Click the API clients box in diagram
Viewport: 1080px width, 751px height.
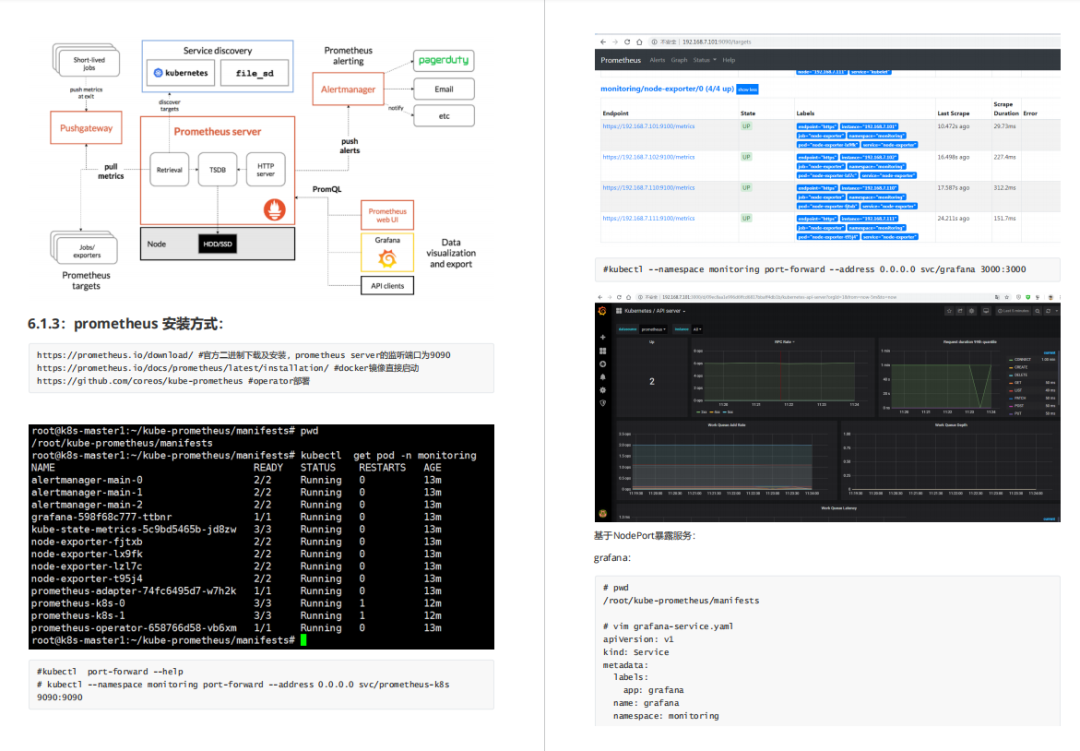[387, 285]
